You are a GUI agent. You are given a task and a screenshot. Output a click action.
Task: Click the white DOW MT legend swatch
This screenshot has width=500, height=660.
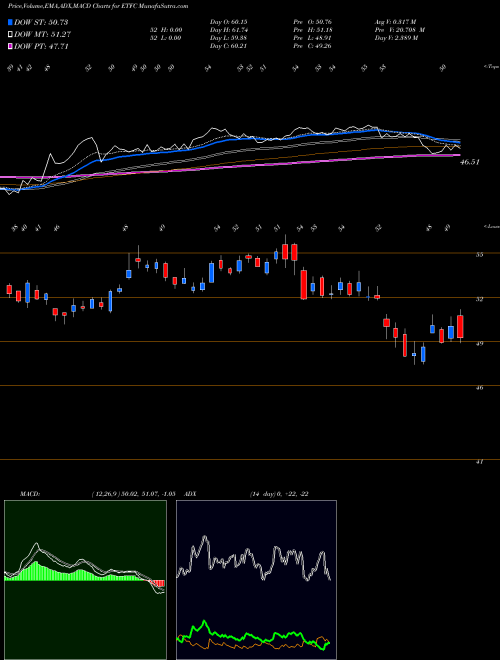point(10,34)
